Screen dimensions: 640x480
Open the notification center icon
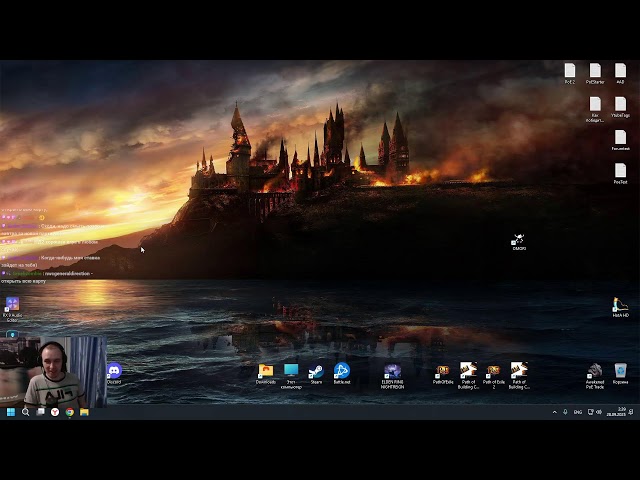[x=631, y=412]
